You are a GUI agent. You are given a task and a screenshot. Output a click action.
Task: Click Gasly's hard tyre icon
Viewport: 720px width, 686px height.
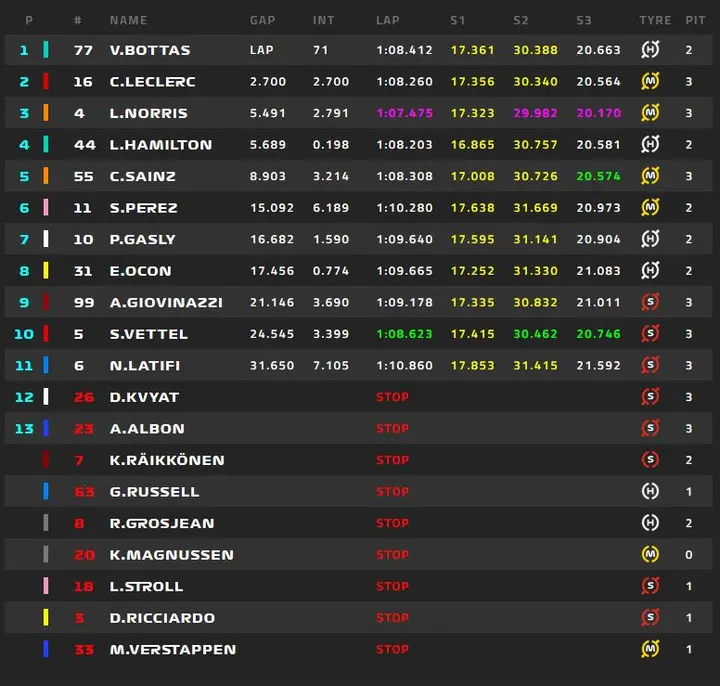tap(650, 239)
